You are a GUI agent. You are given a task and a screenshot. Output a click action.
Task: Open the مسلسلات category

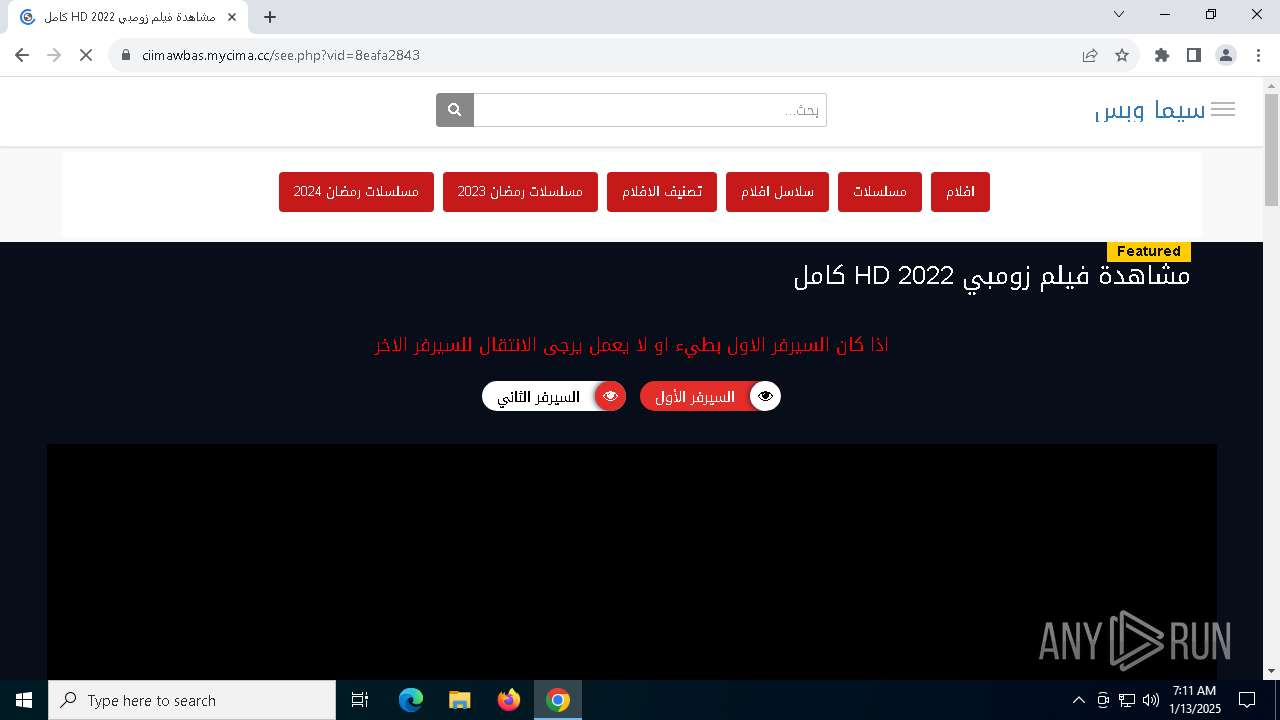coord(880,192)
